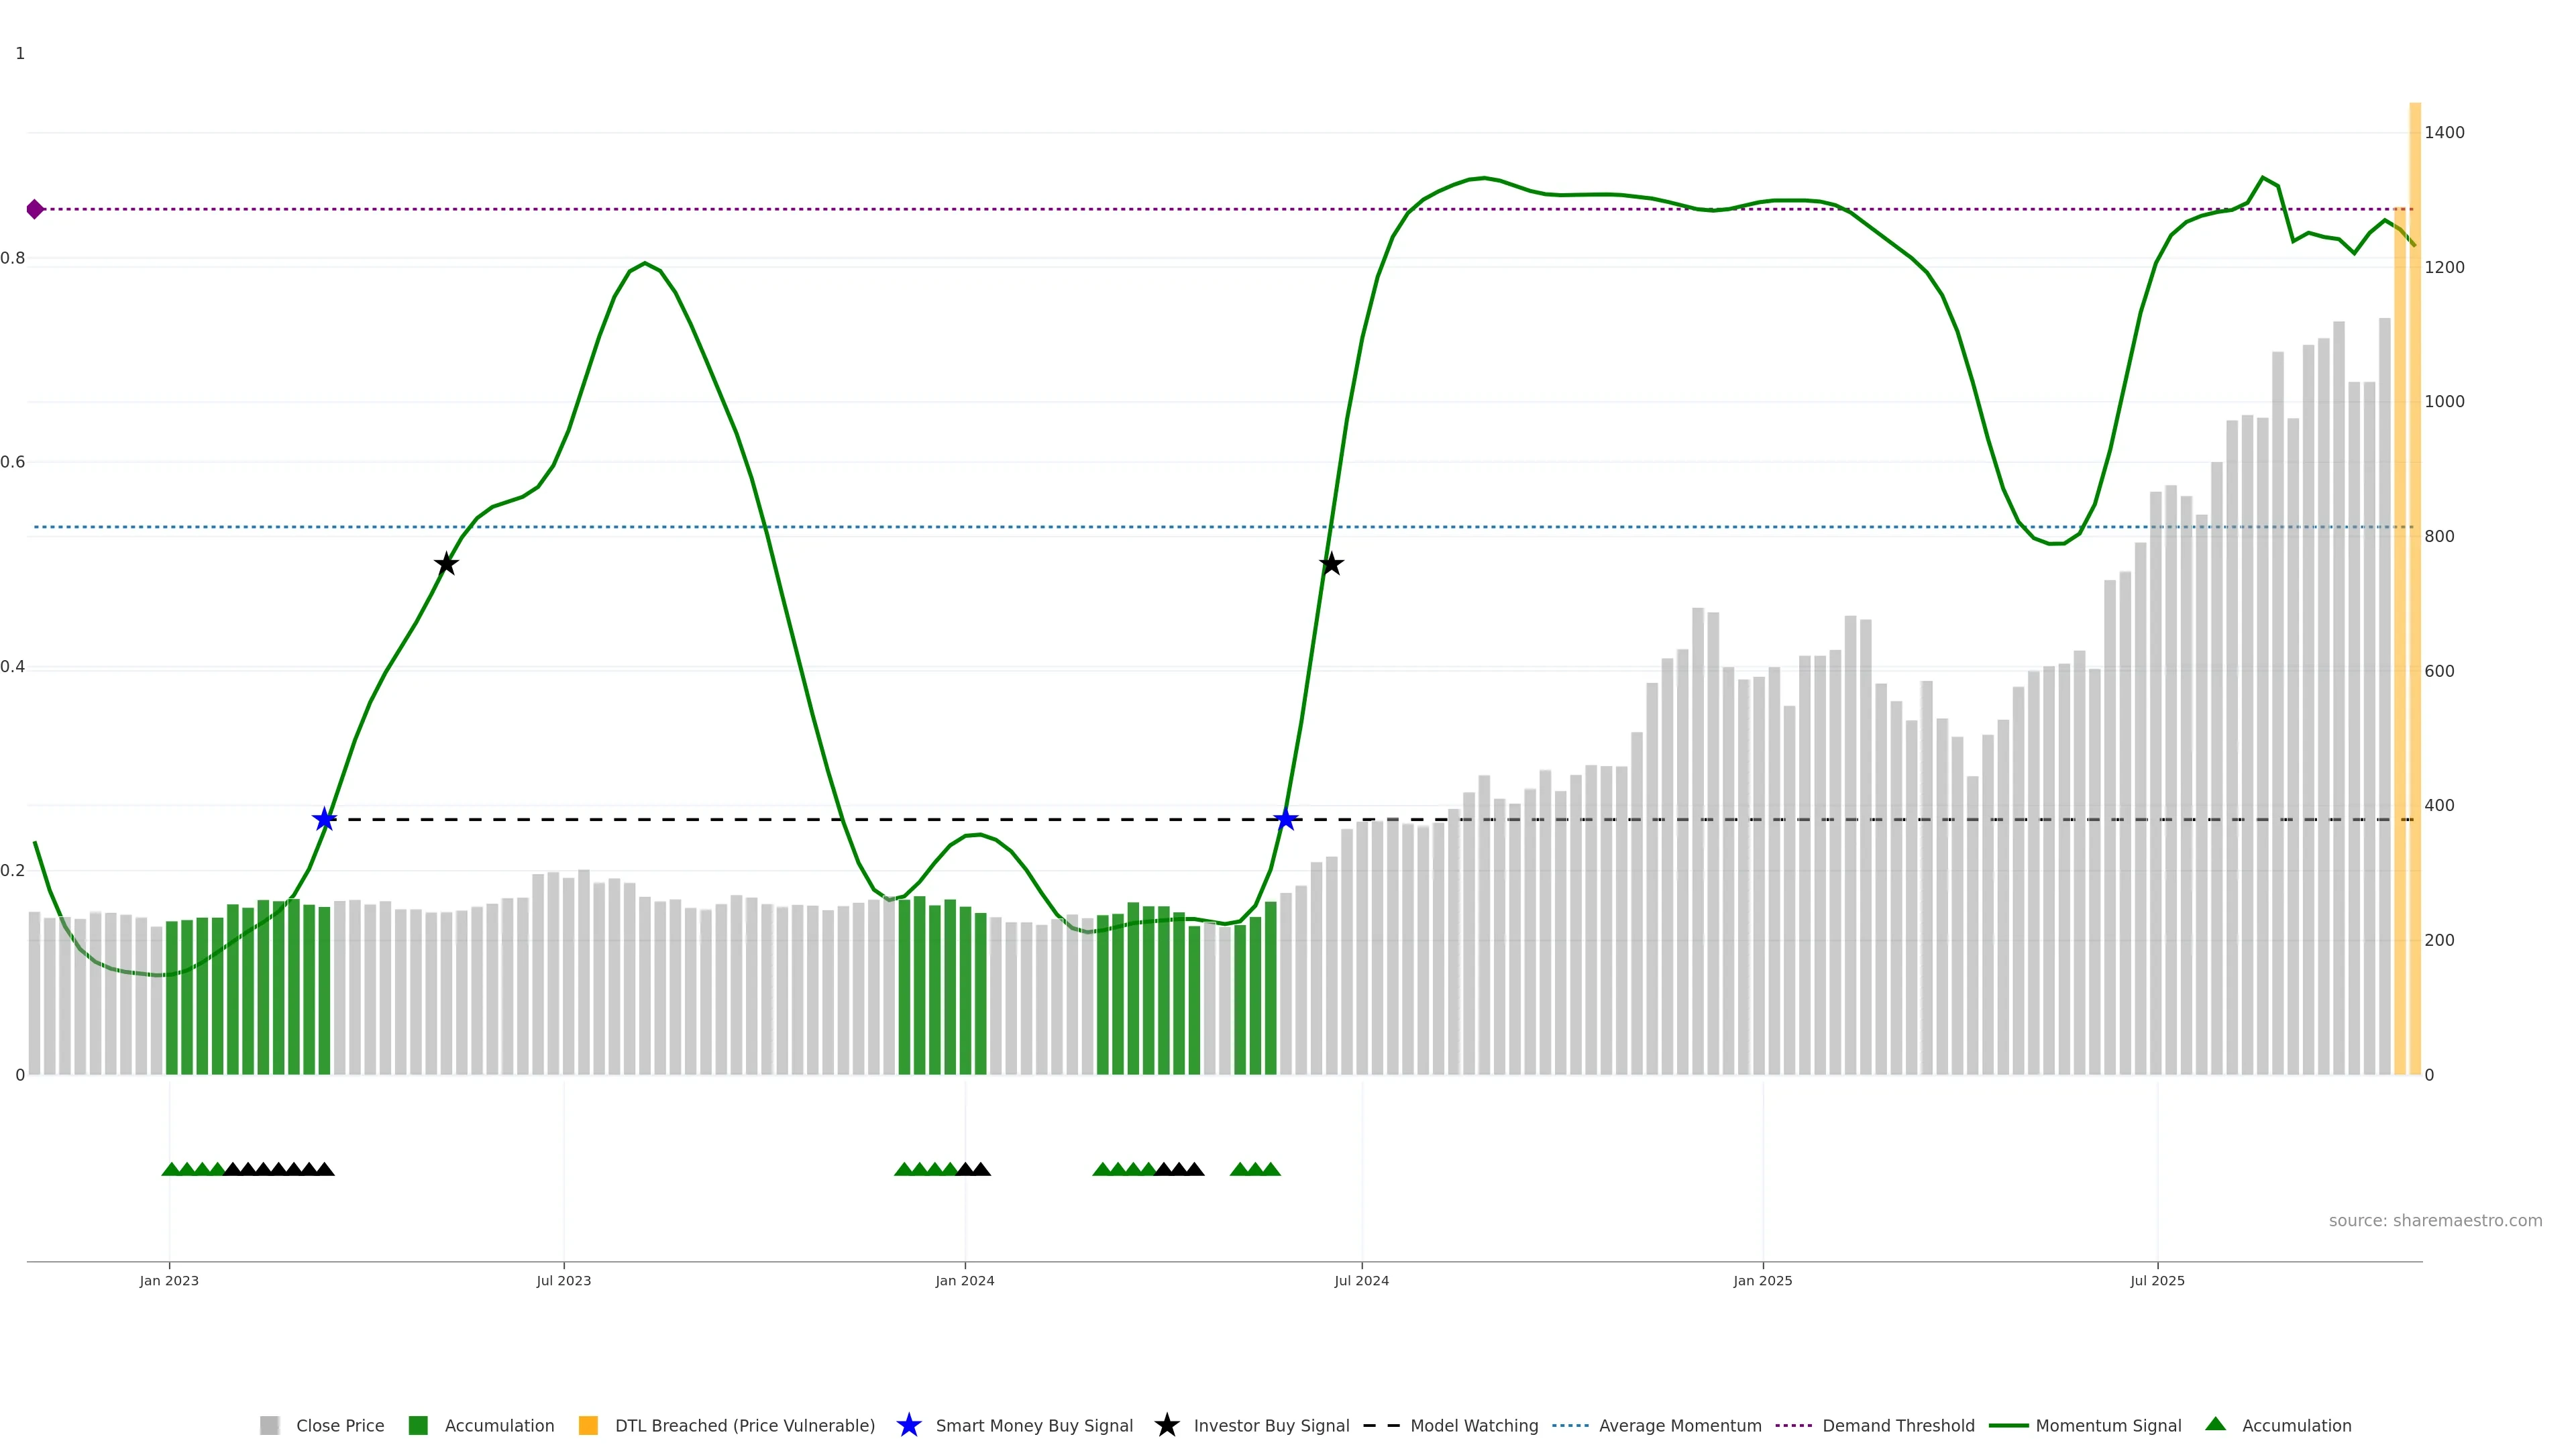
Task: Click the second blue star near Jul 2024
Action: (x=1285, y=819)
